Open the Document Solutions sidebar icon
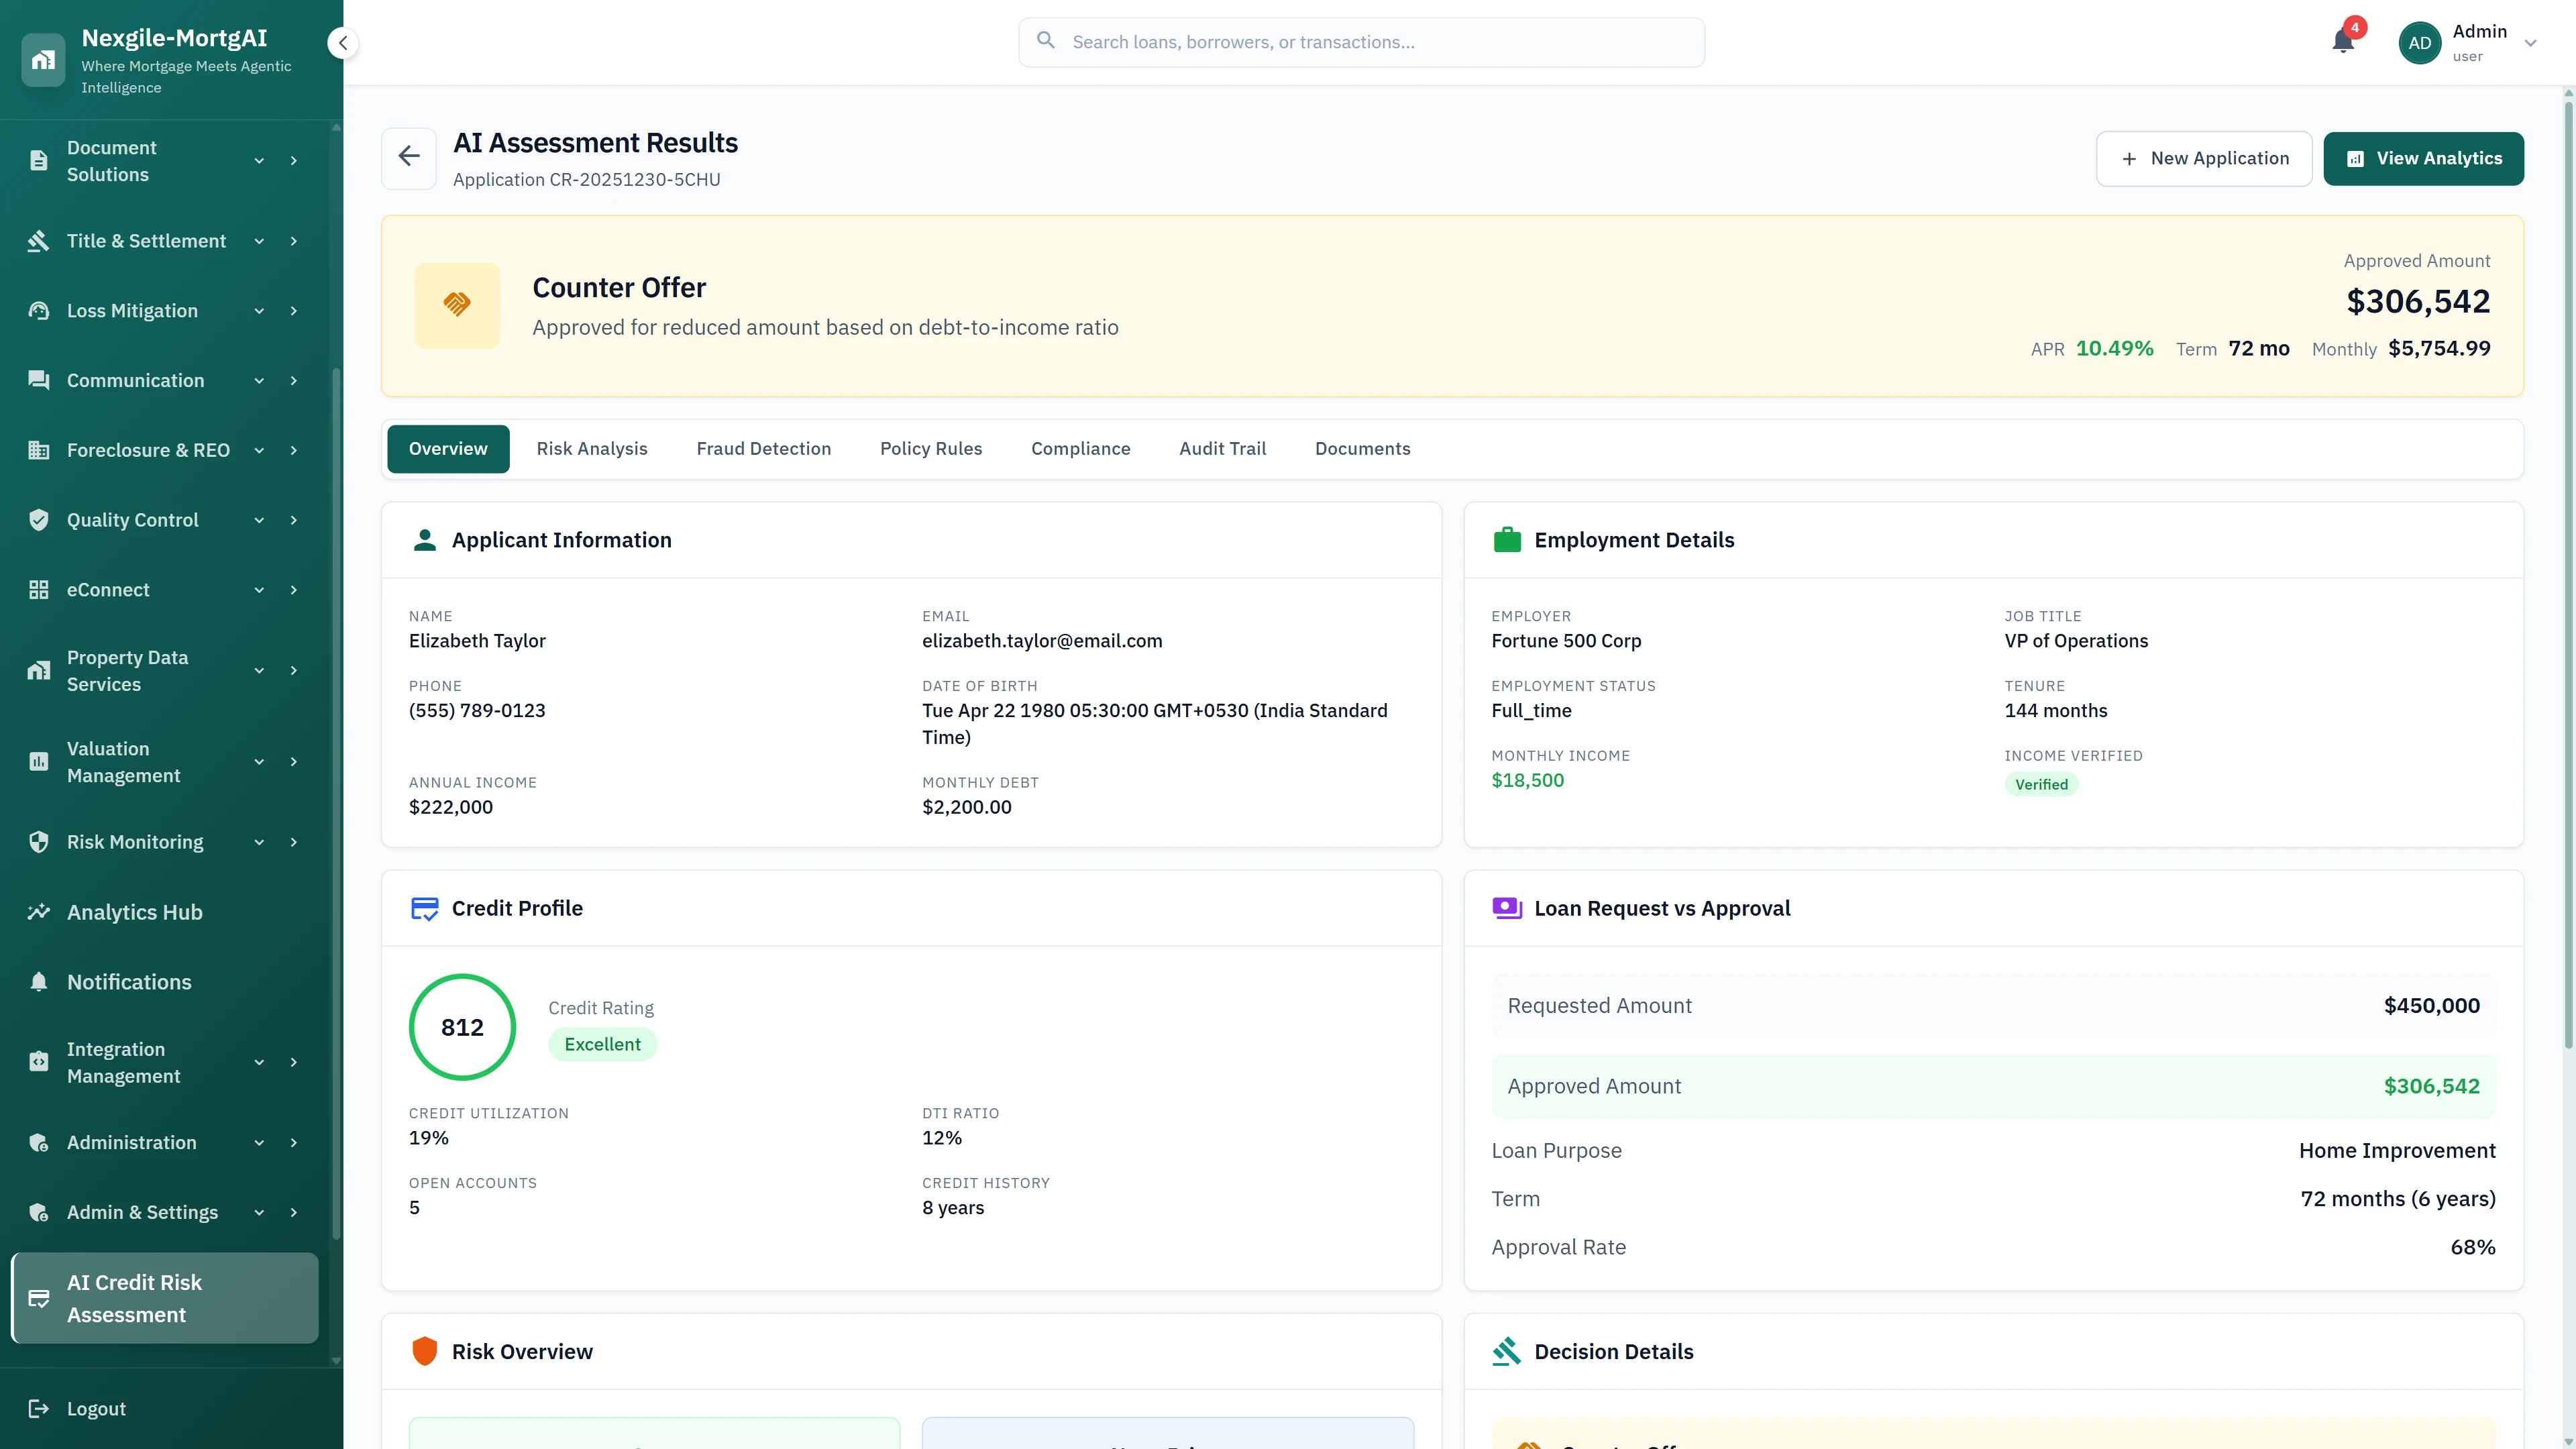2576x1449 pixels. click(38, 160)
